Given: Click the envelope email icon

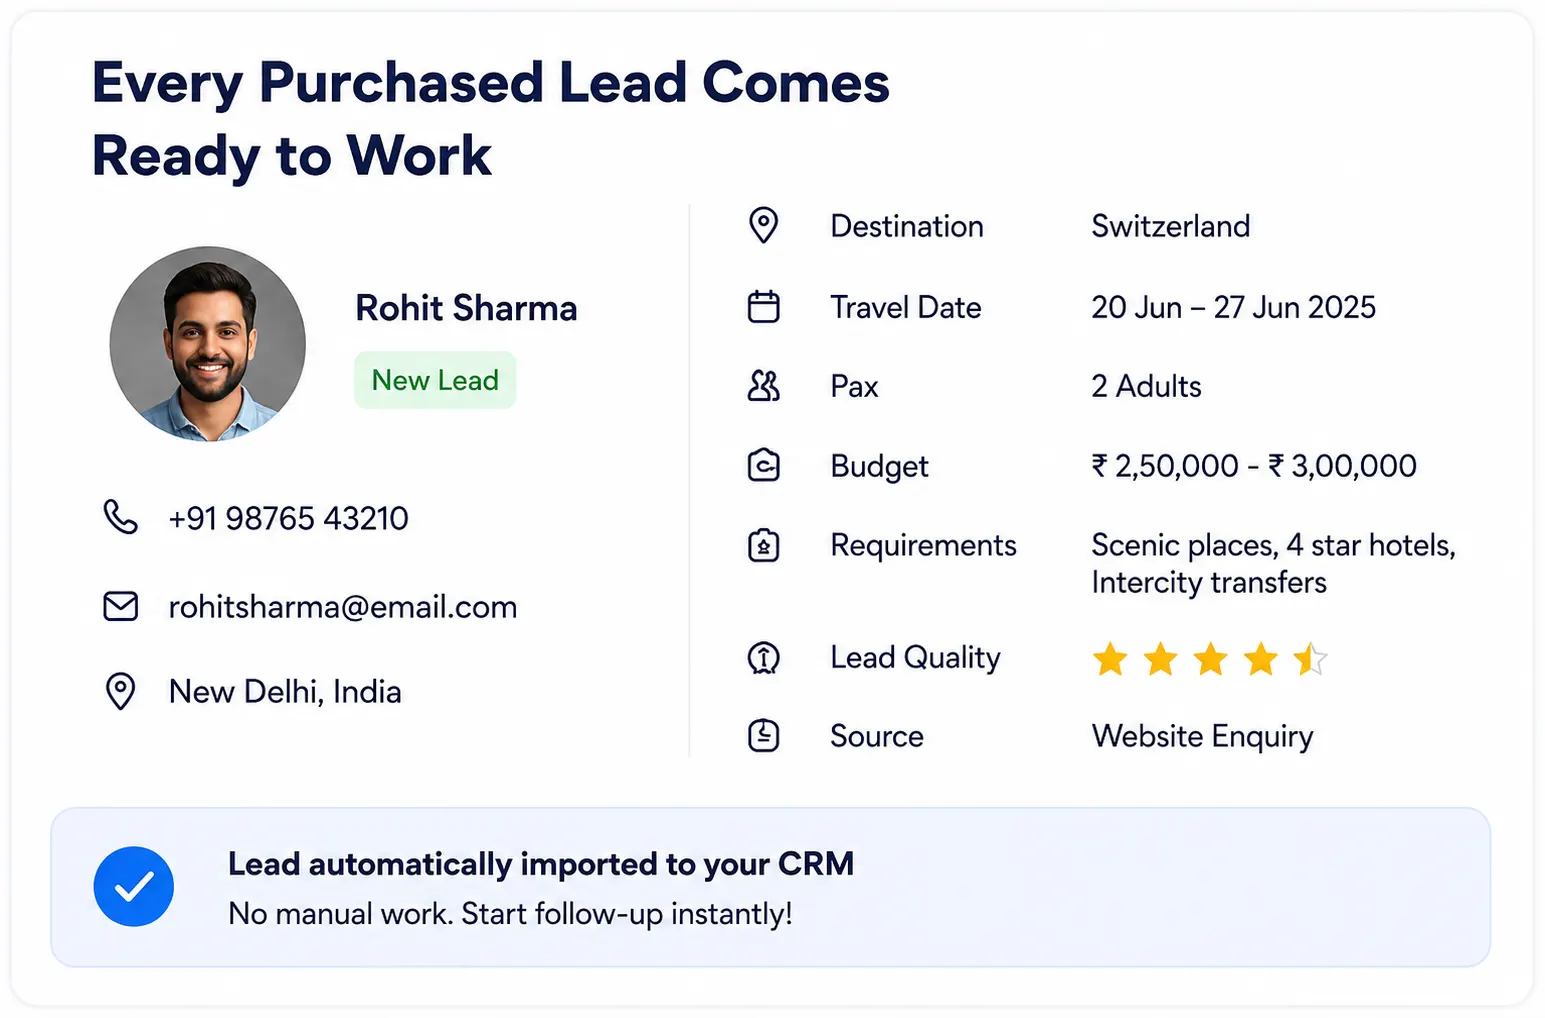Looking at the screenshot, I should tap(121, 606).
